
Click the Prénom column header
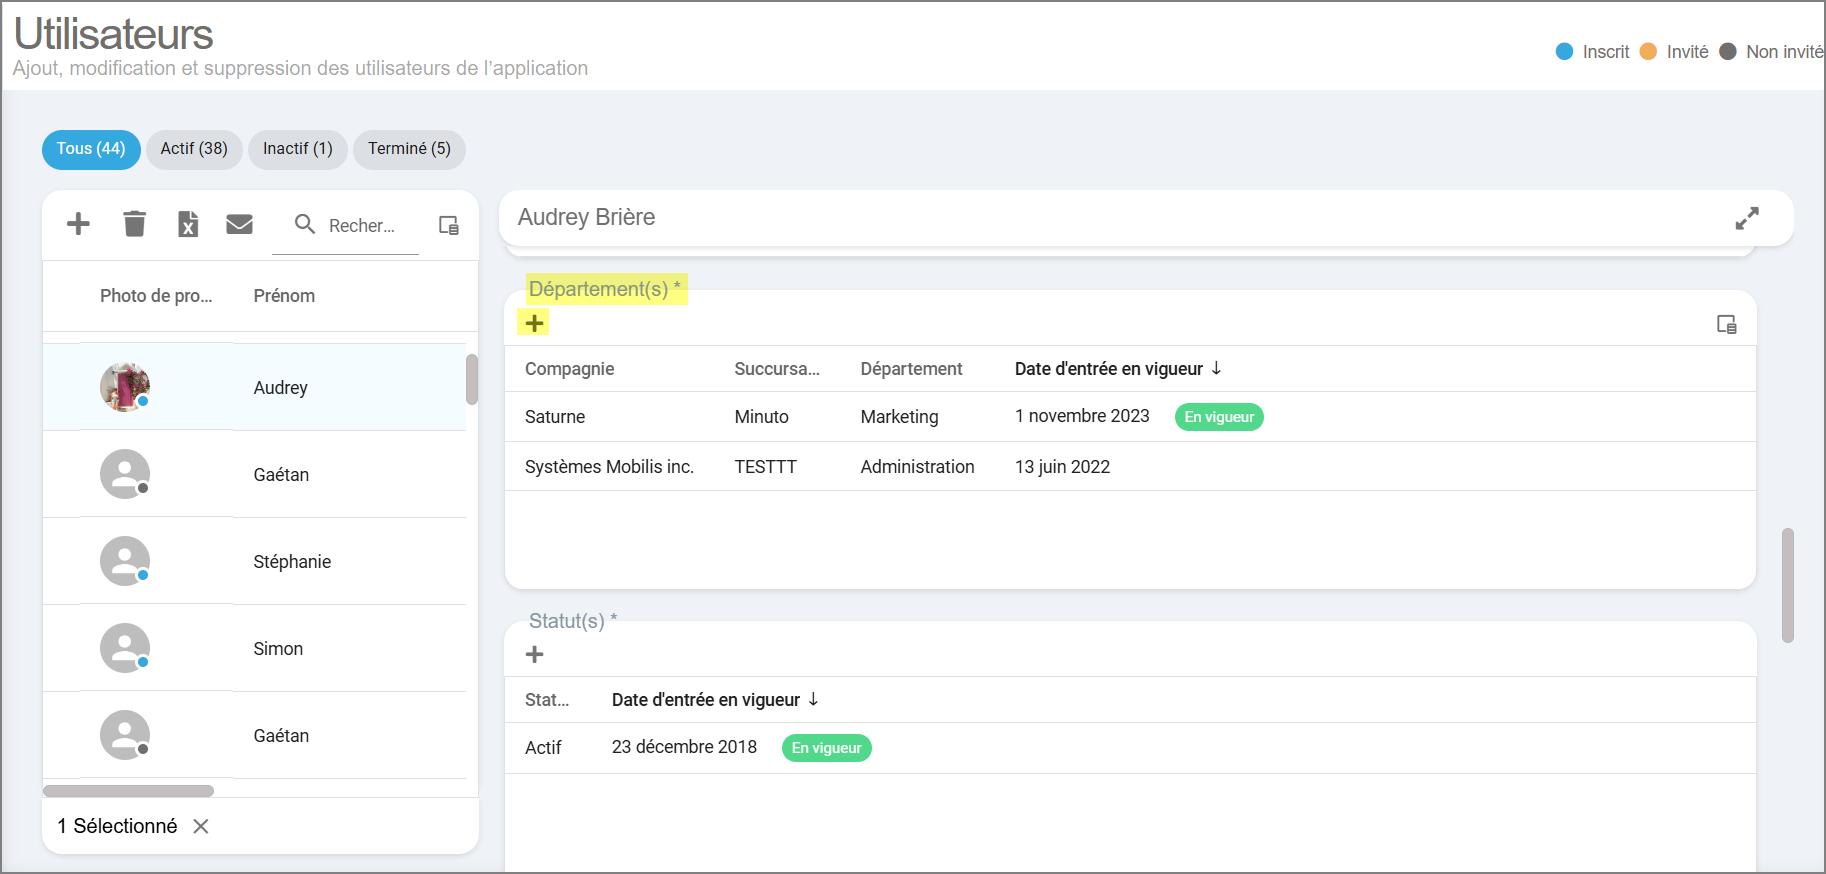coord(284,296)
